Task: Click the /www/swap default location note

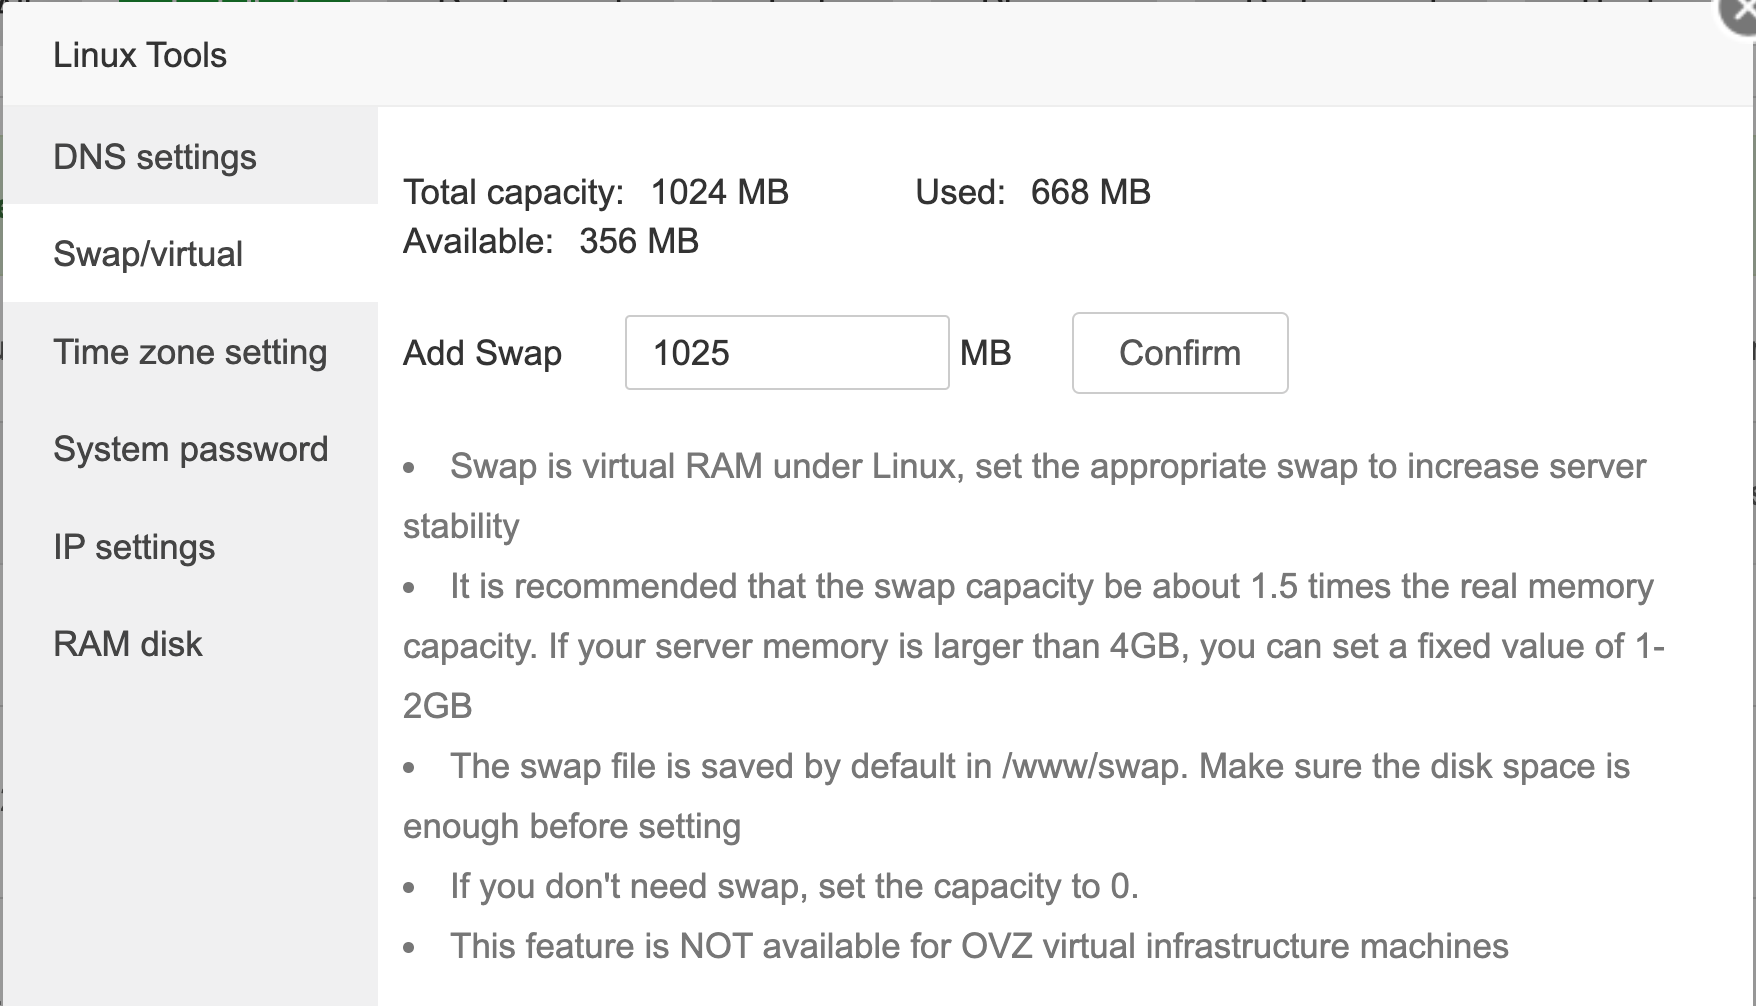Action: click(x=1039, y=767)
